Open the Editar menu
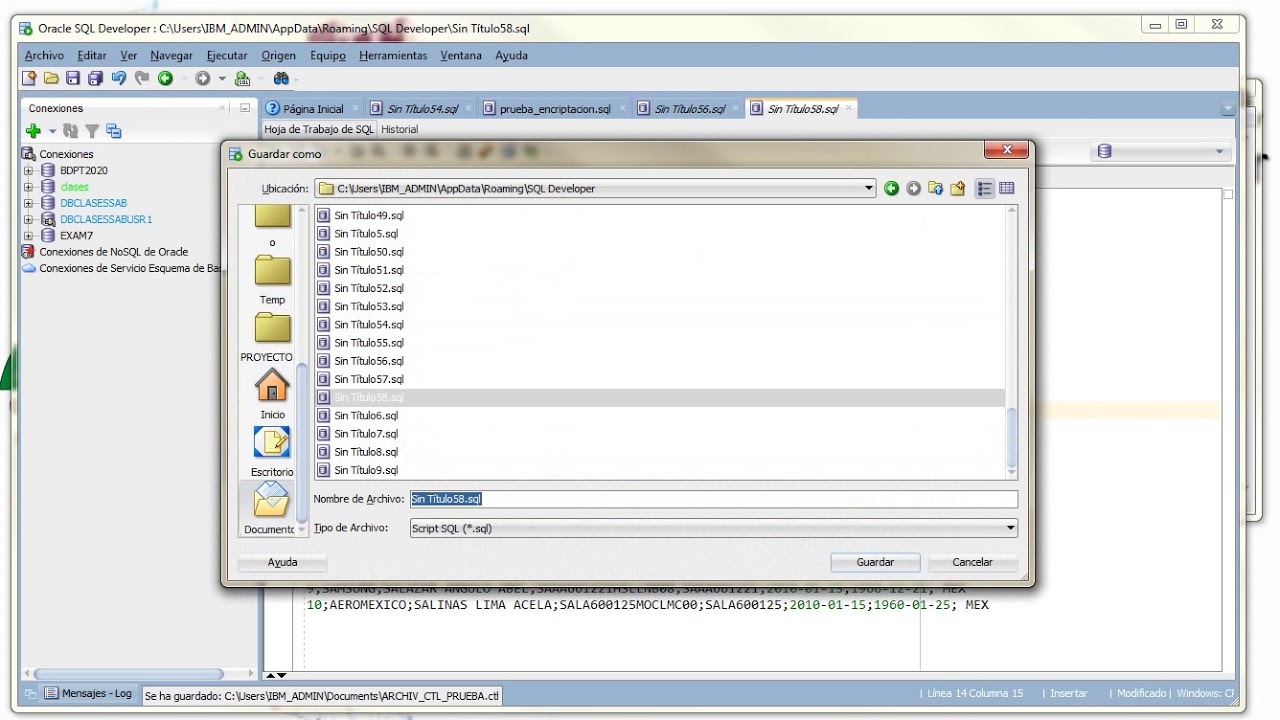The height and width of the screenshot is (720, 1280). 92,56
